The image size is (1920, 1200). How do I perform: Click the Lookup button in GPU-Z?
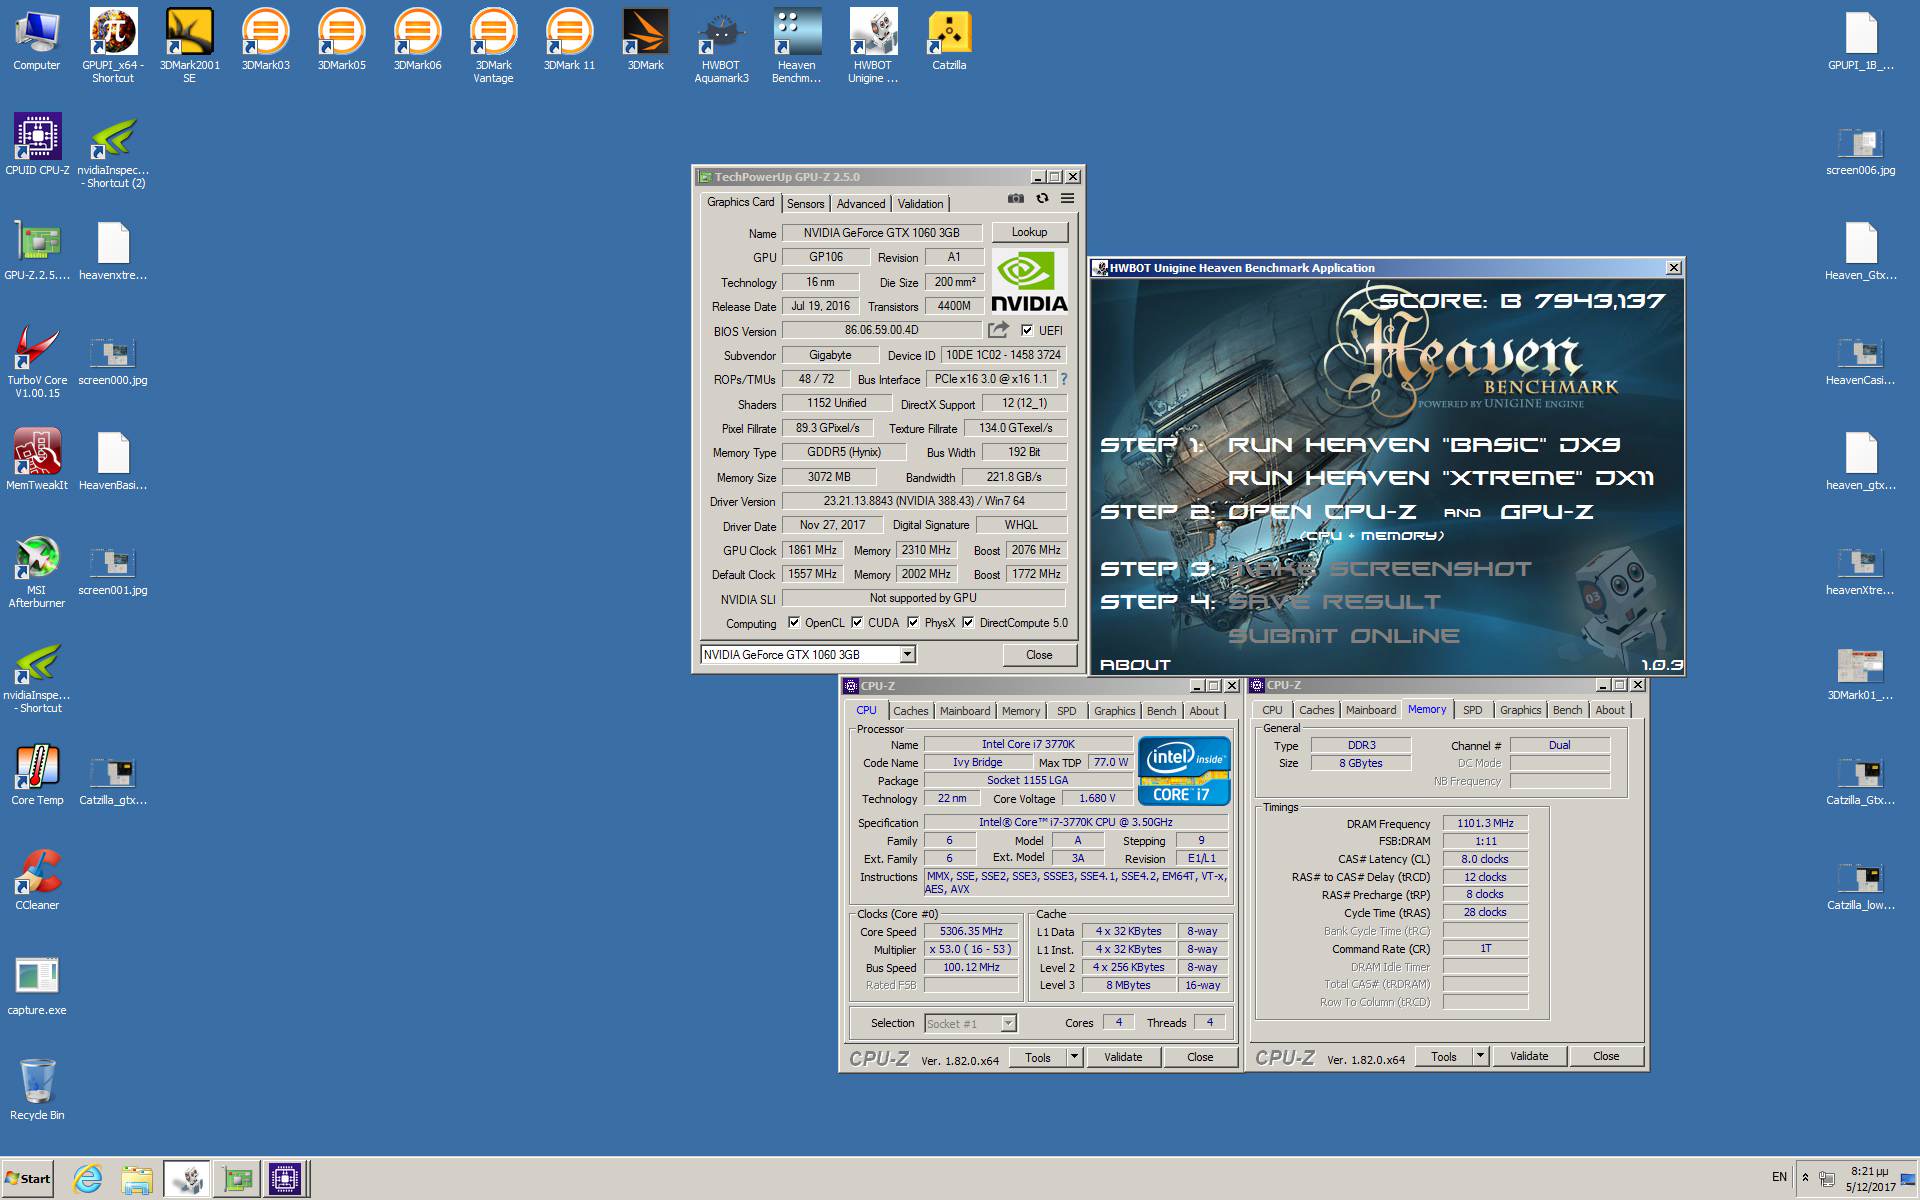click(x=1029, y=232)
